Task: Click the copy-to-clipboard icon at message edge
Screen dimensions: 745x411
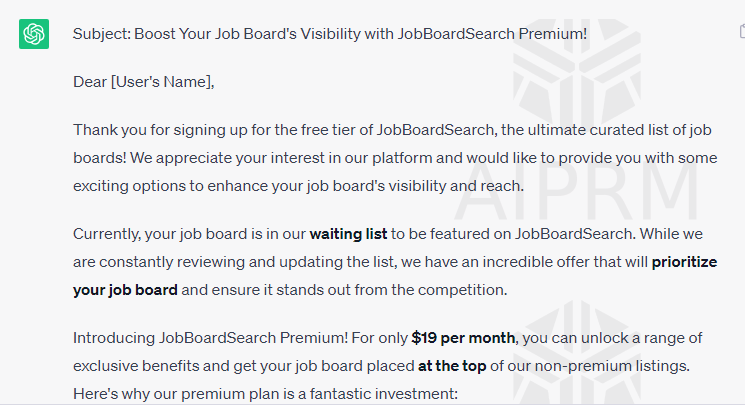Action: 741,33
